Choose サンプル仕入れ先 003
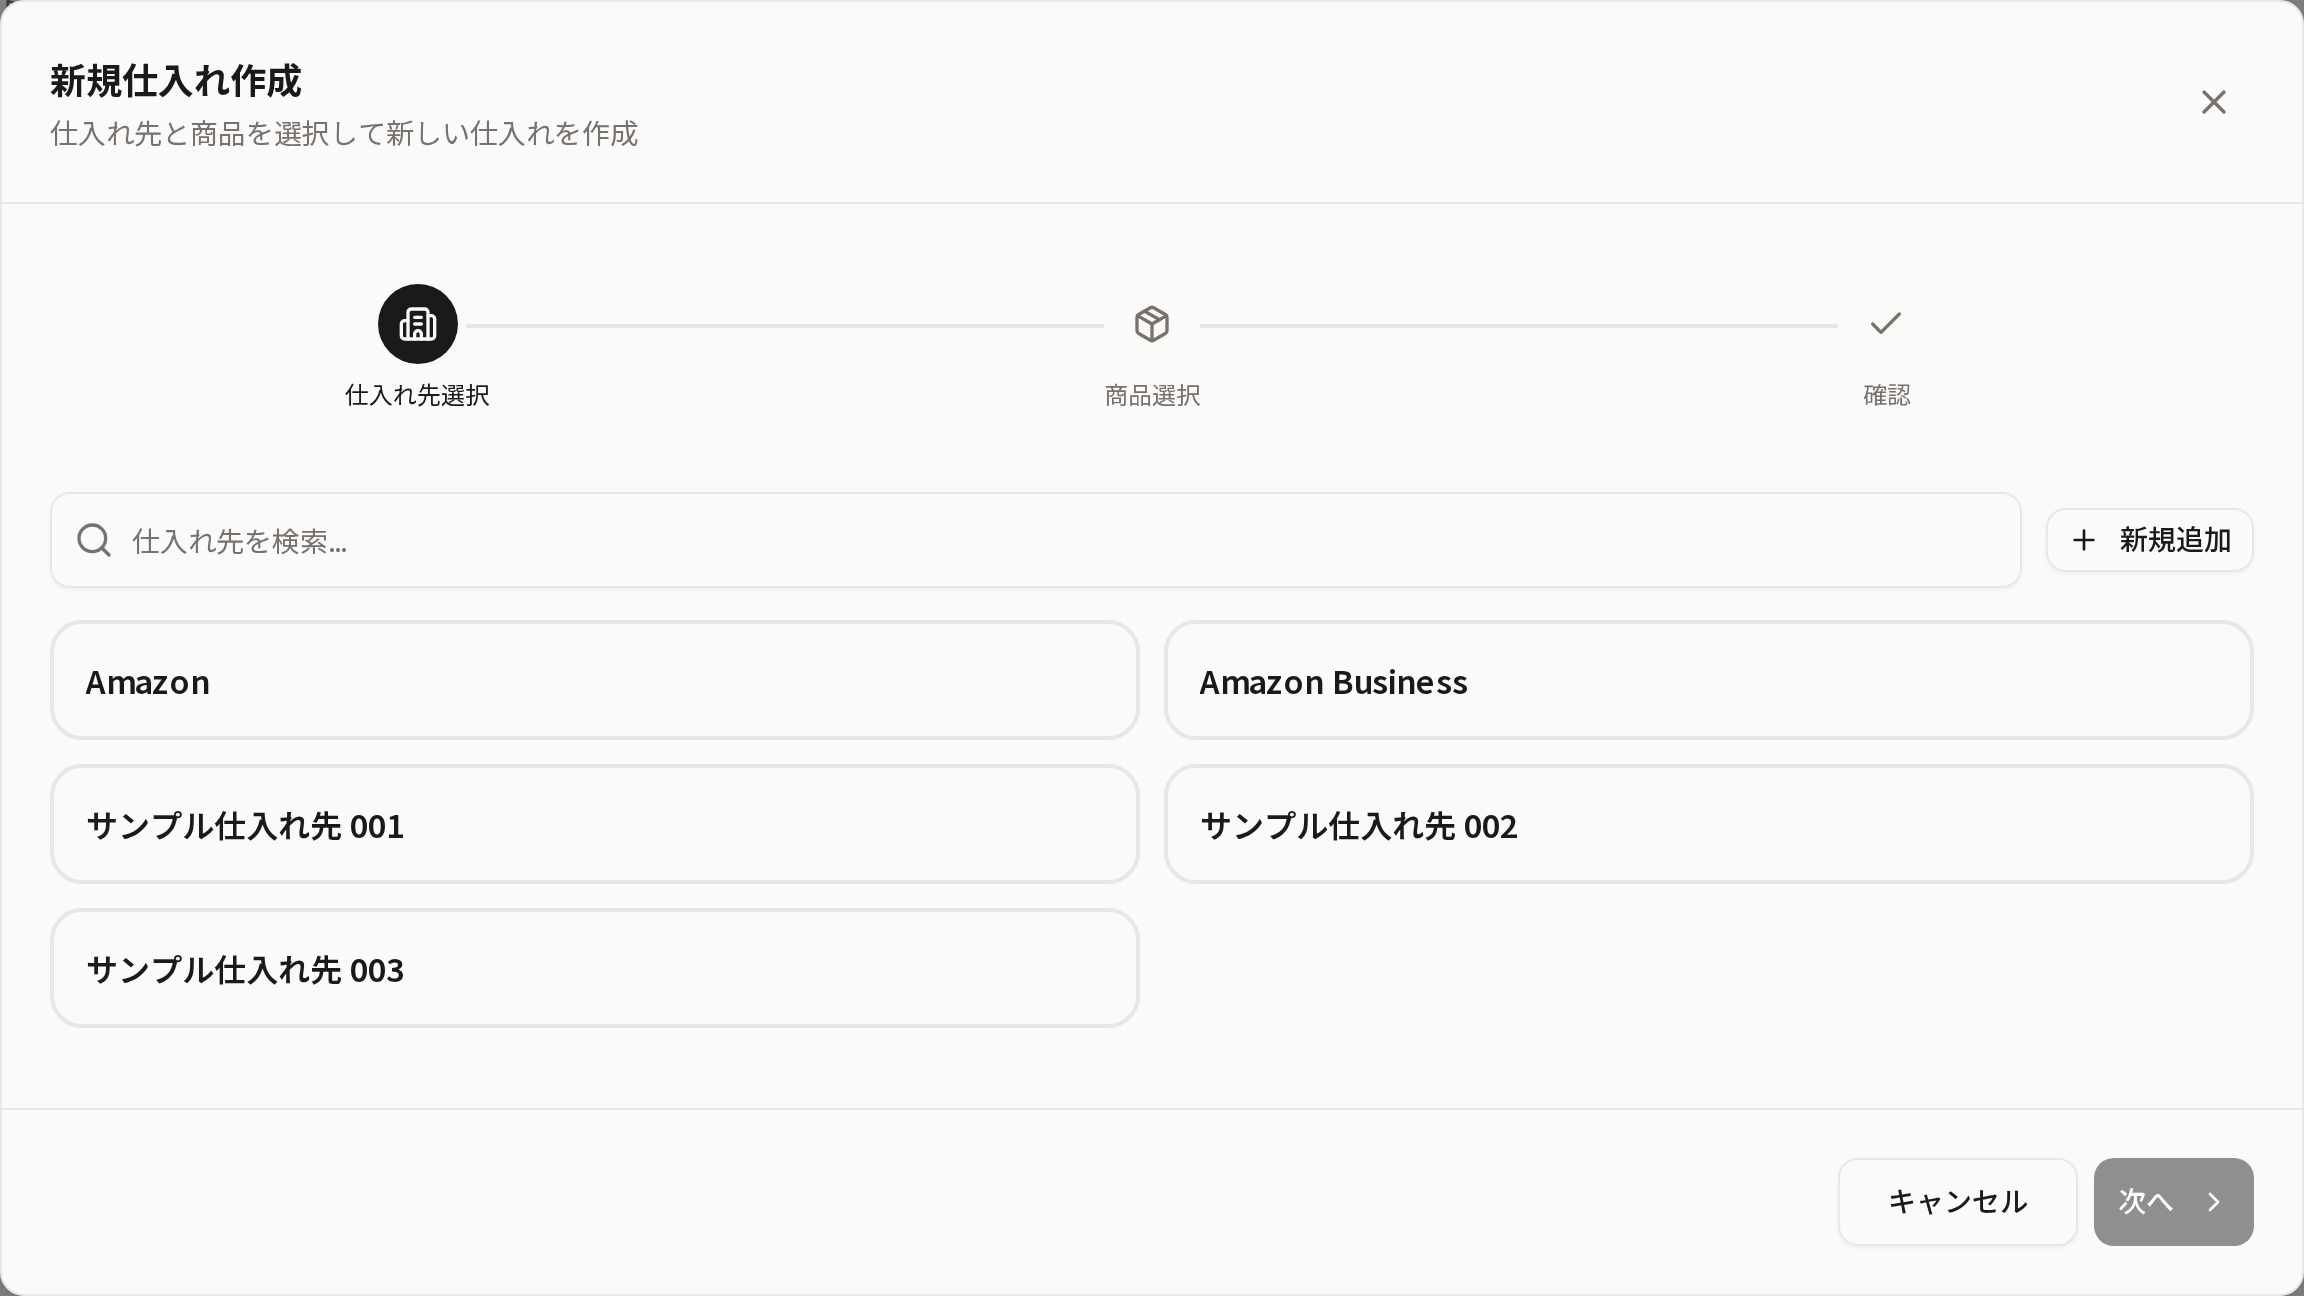 (x=595, y=968)
